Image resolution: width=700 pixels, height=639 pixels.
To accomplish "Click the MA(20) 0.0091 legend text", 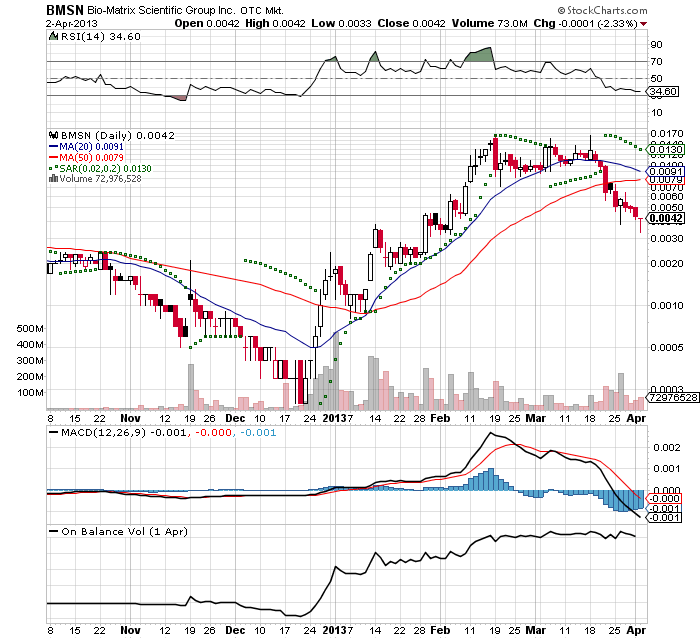I will (x=91, y=146).
